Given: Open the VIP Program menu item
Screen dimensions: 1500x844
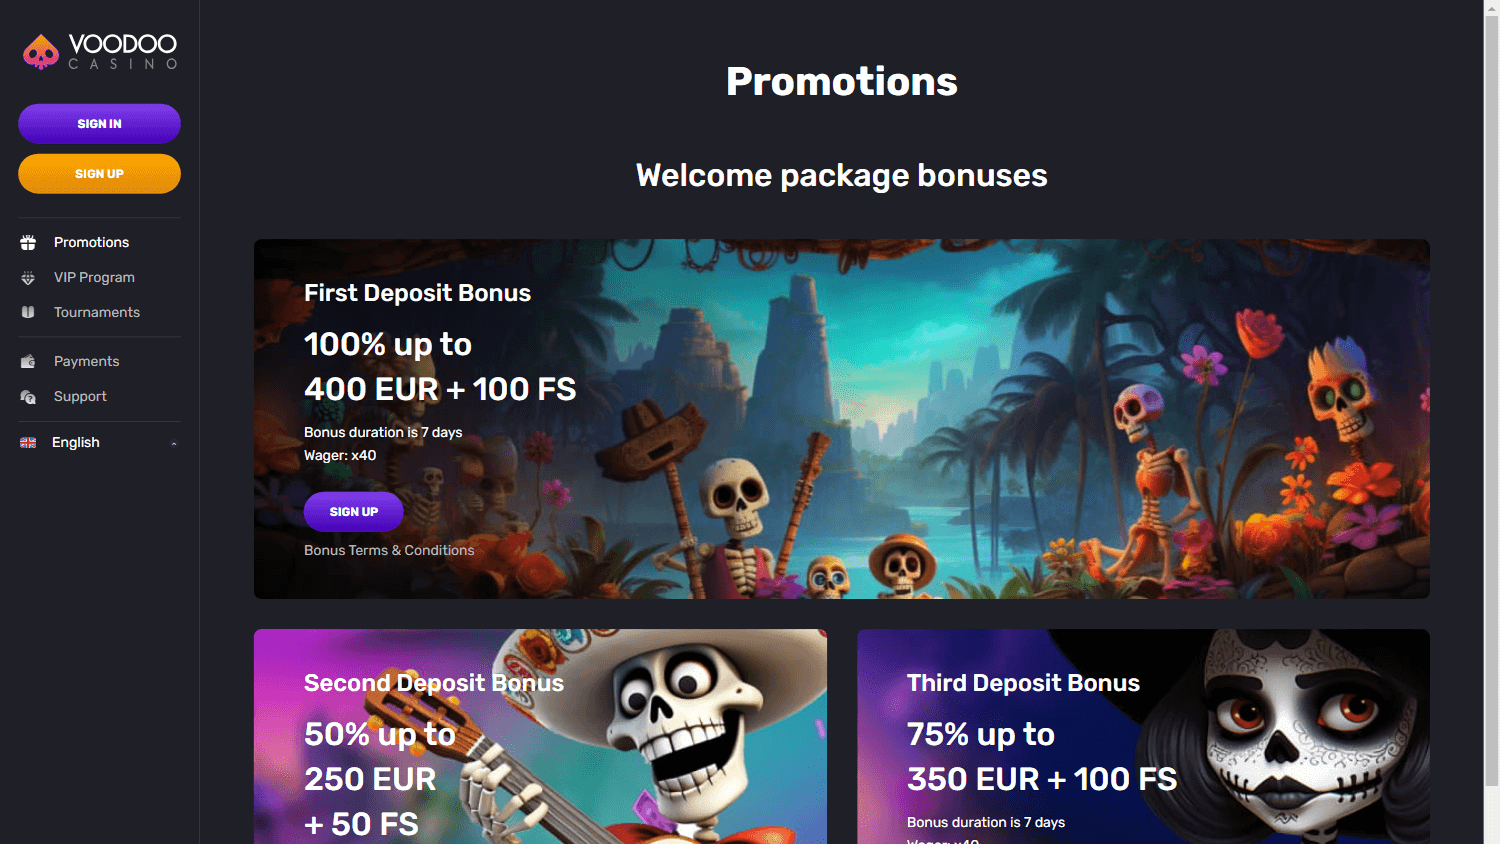Looking at the screenshot, I should (94, 277).
